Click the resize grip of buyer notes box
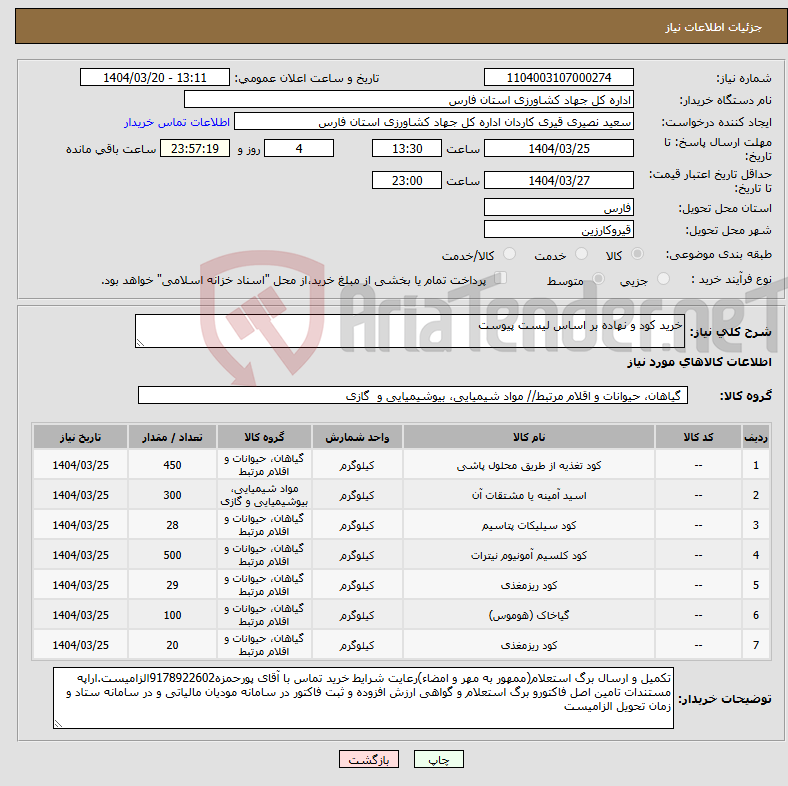This screenshot has width=788, height=786. [x=58, y=724]
